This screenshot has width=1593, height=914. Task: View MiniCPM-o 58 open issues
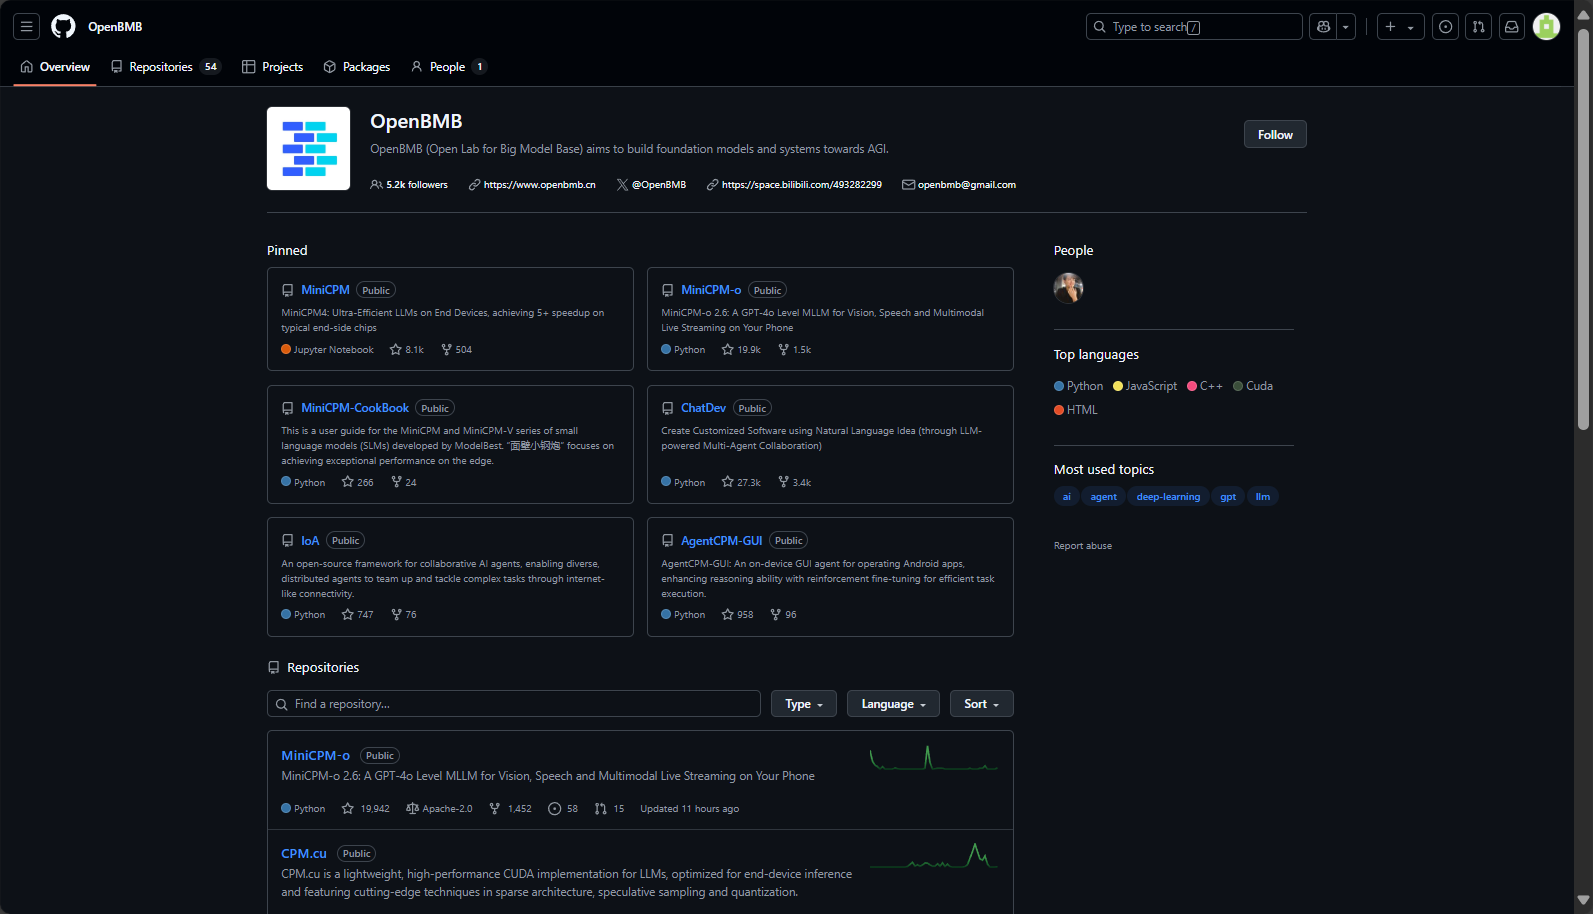coord(563,809)
